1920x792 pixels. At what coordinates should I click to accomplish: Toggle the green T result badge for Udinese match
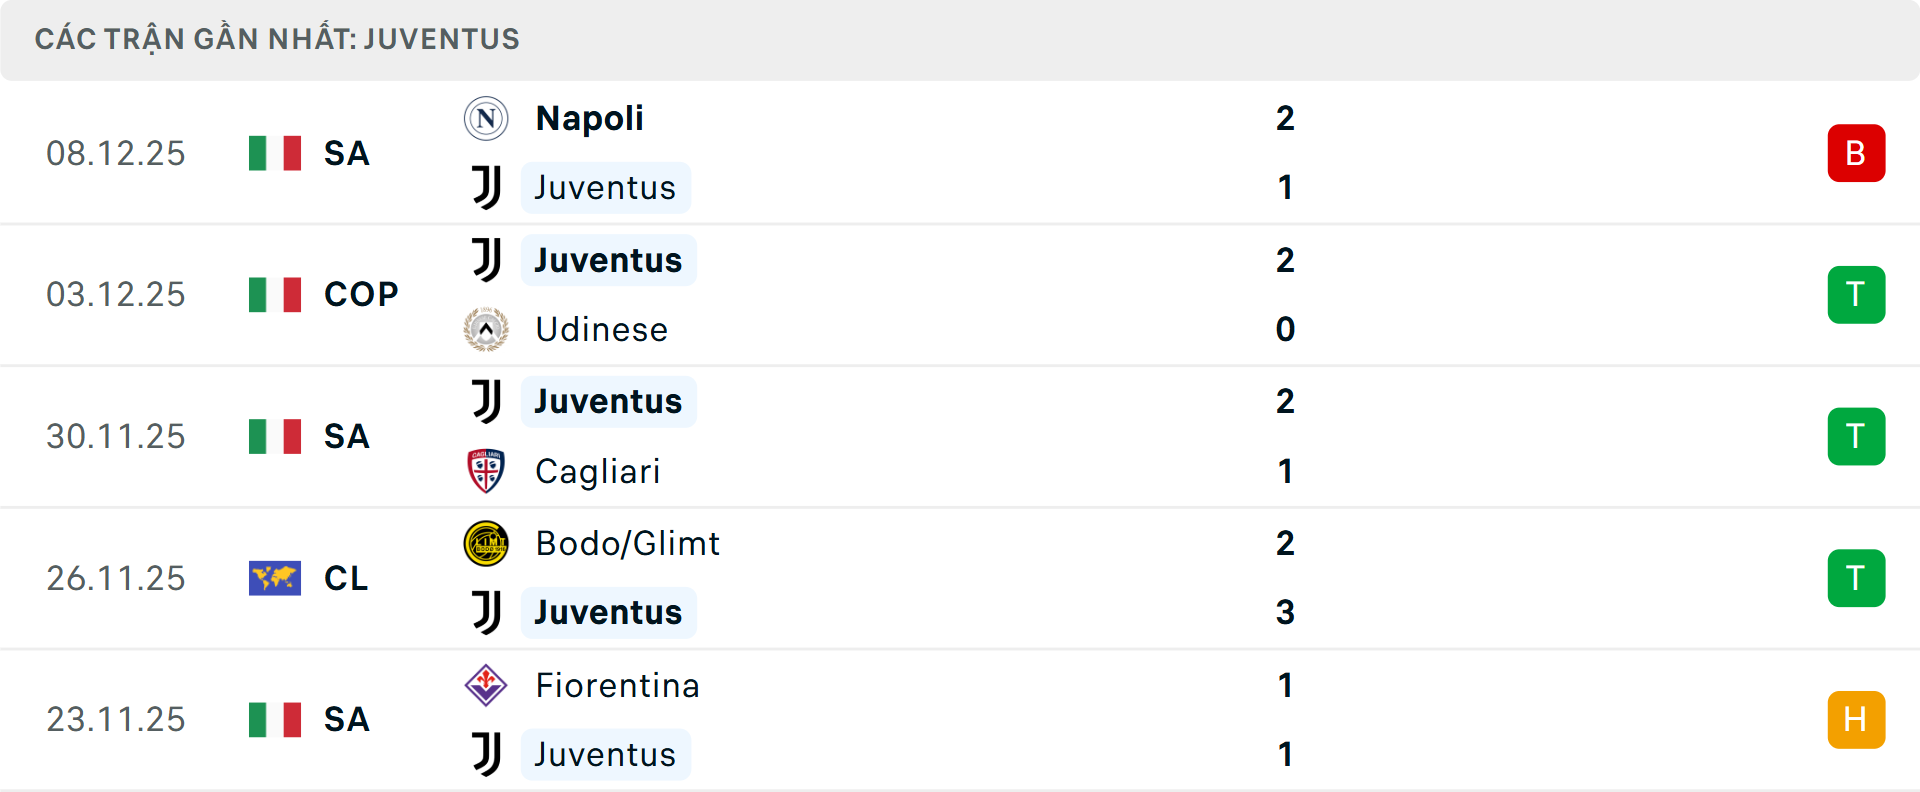coord(1856,294)
